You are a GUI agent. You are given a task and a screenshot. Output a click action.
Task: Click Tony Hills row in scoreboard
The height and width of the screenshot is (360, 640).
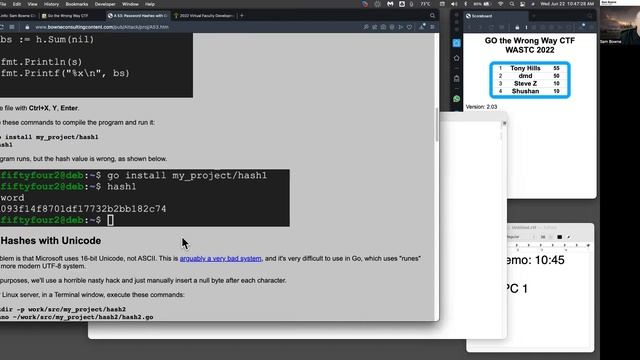pyautogui.click(x=529, y=68)
